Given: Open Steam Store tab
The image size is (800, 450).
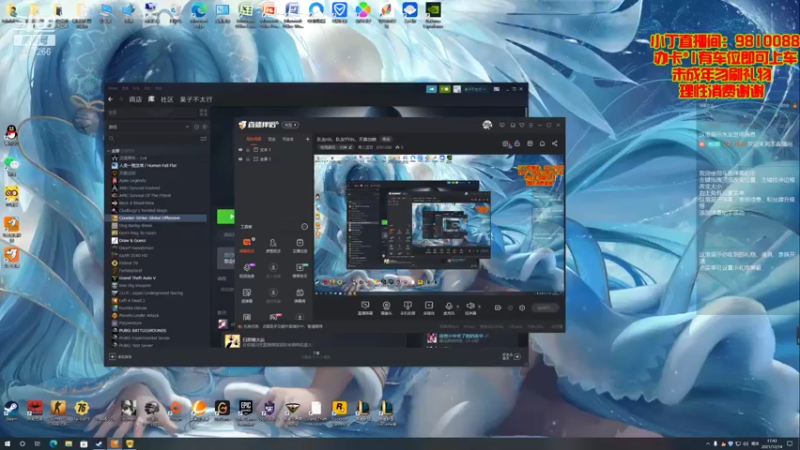Looking at the screenshot, I should pos(135,99).
